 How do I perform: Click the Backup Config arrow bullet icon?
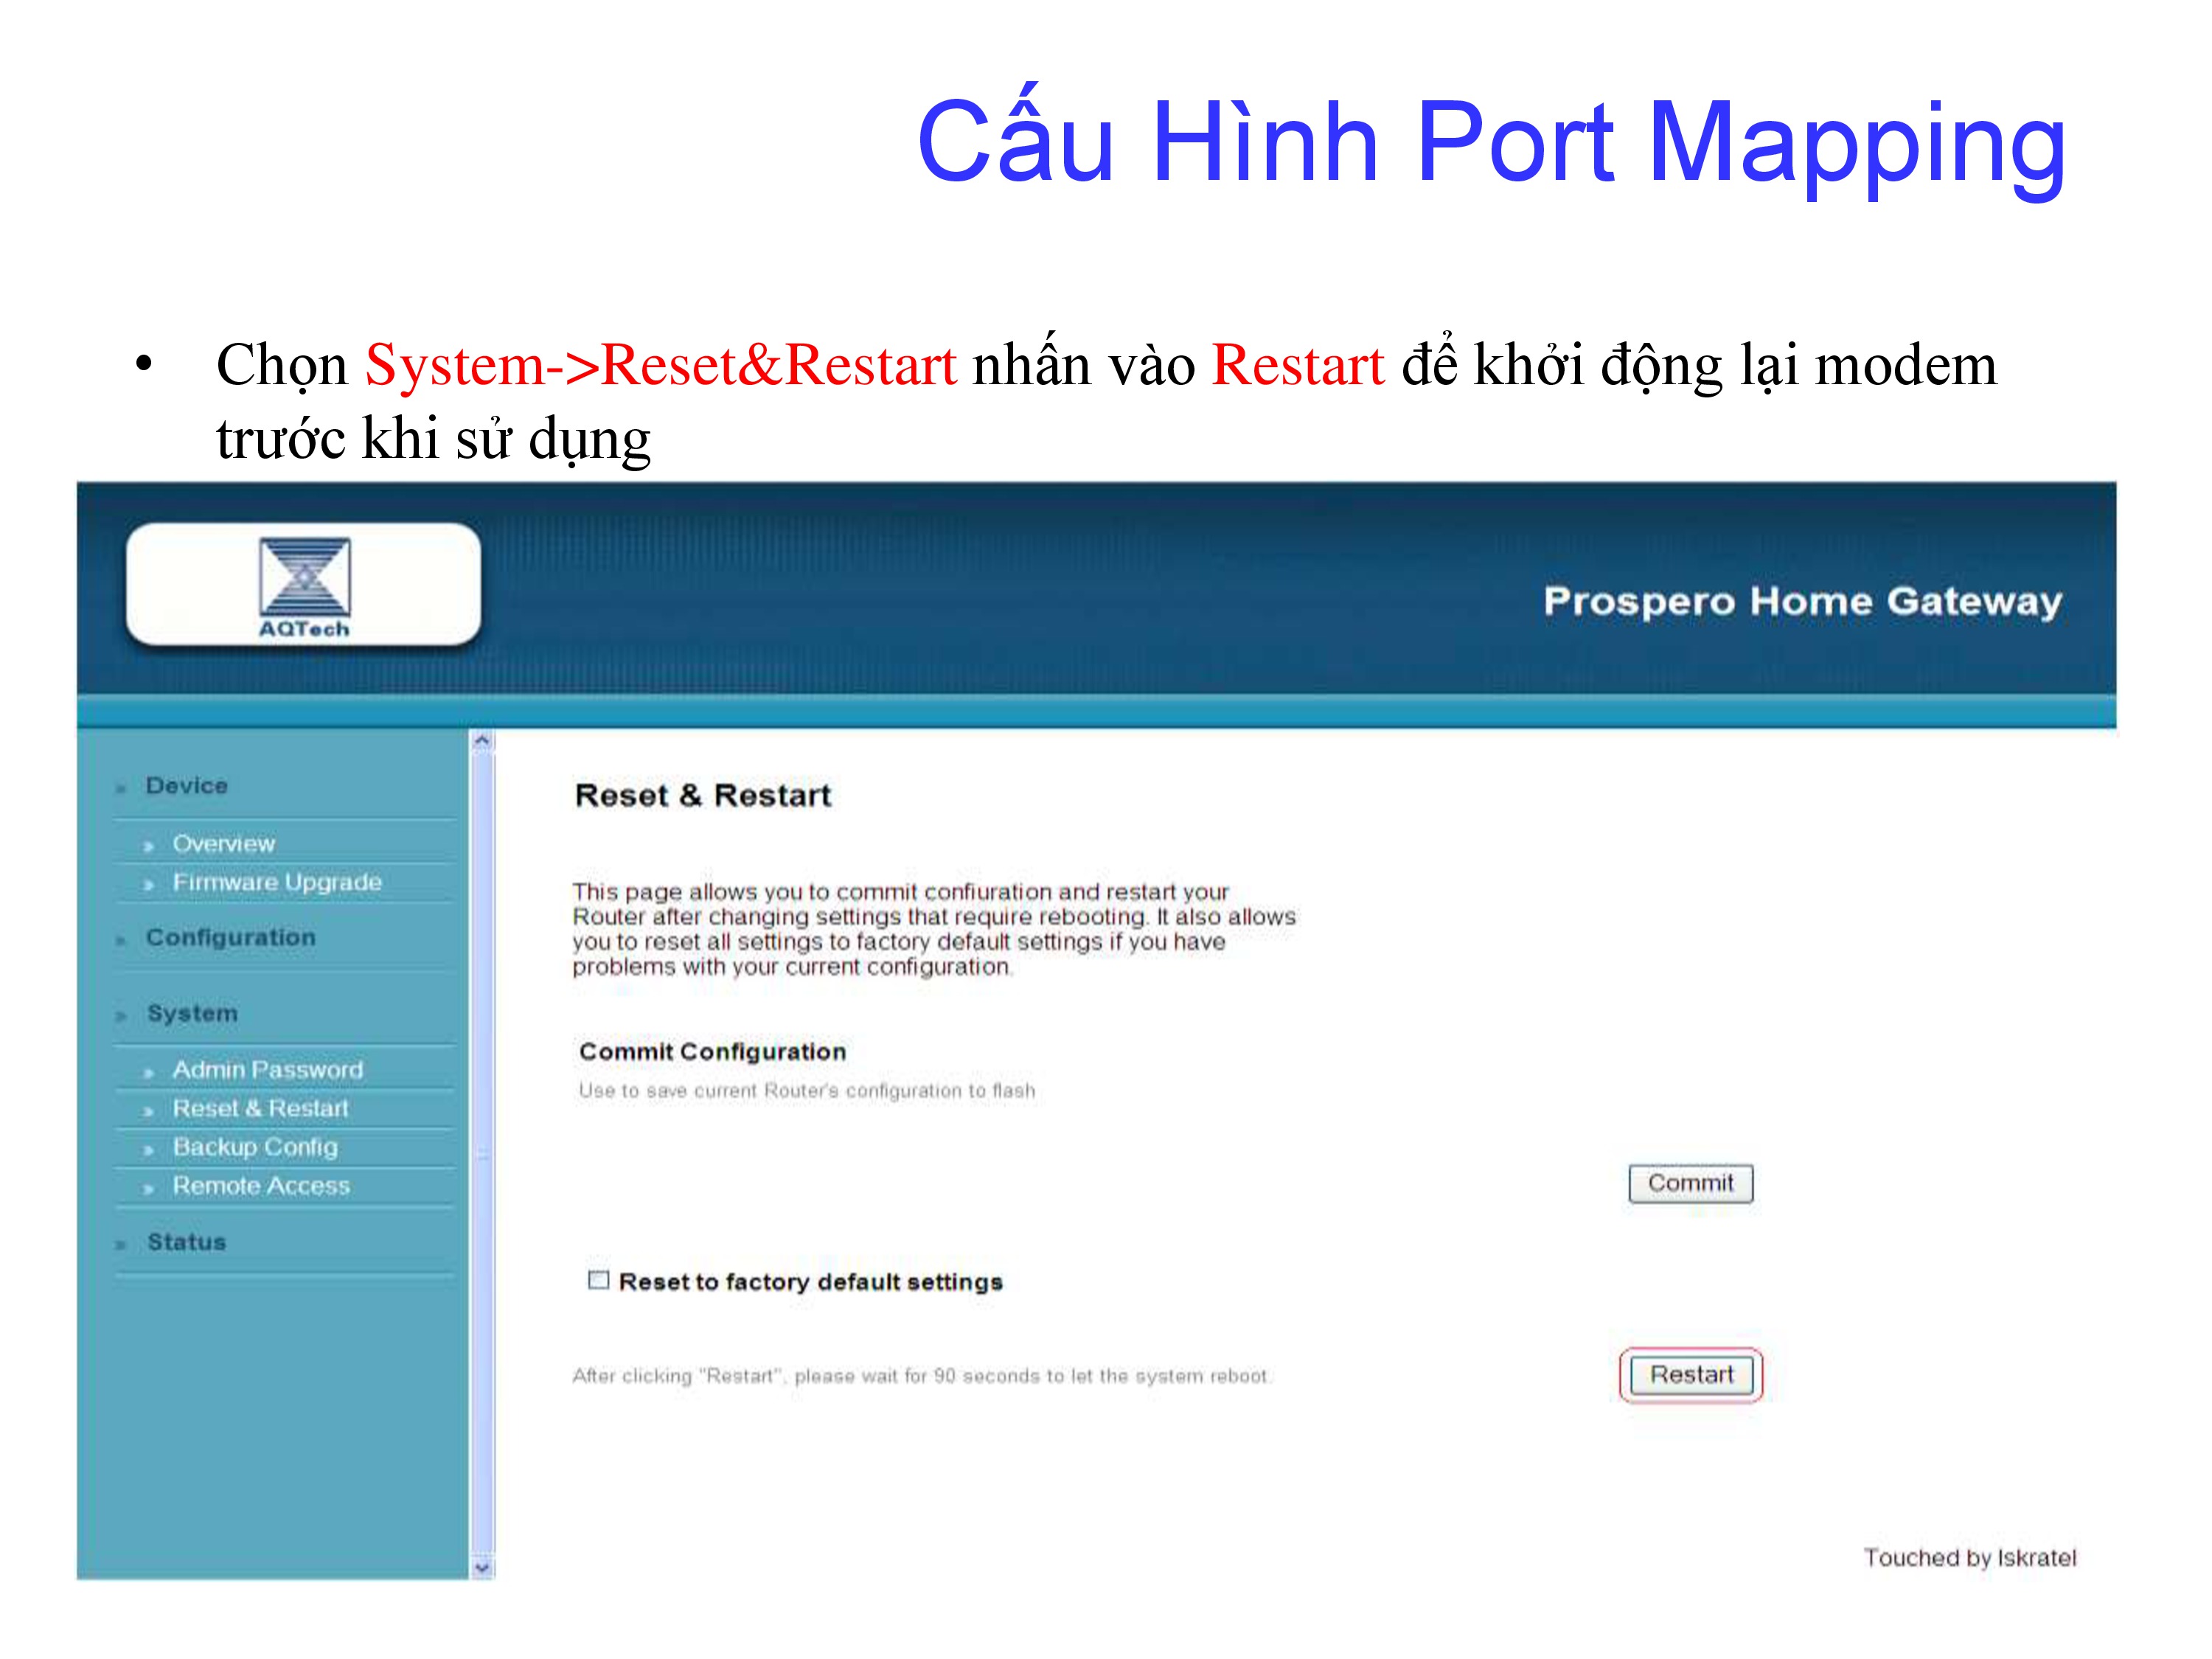pos(148,1150)
